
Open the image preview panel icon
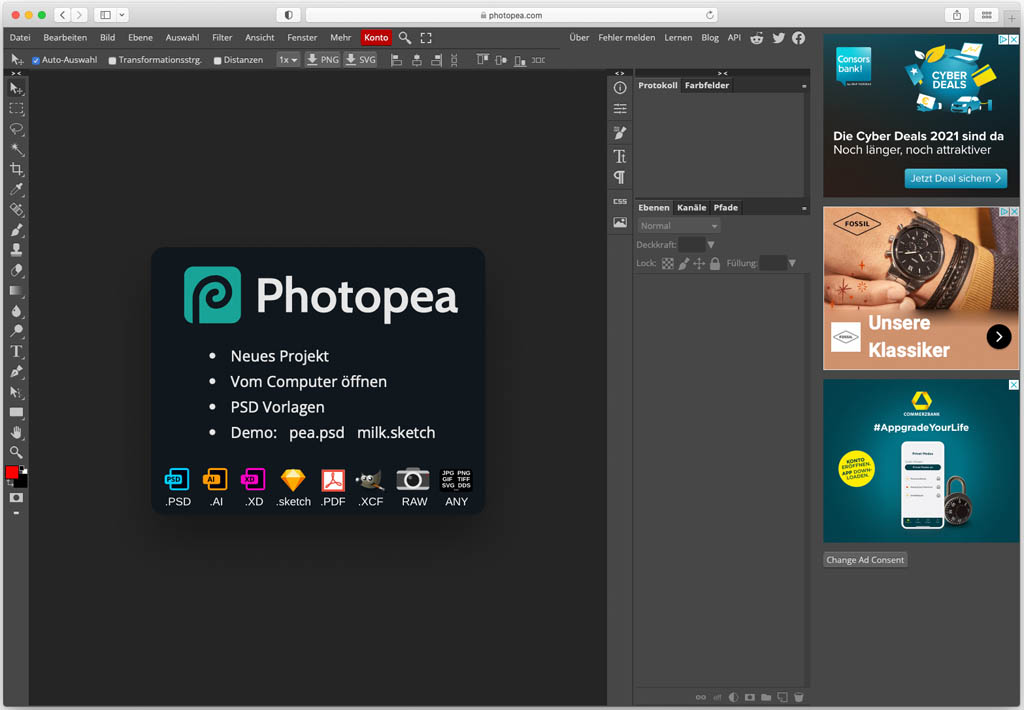pyautogui.click(x=620, y=223)
